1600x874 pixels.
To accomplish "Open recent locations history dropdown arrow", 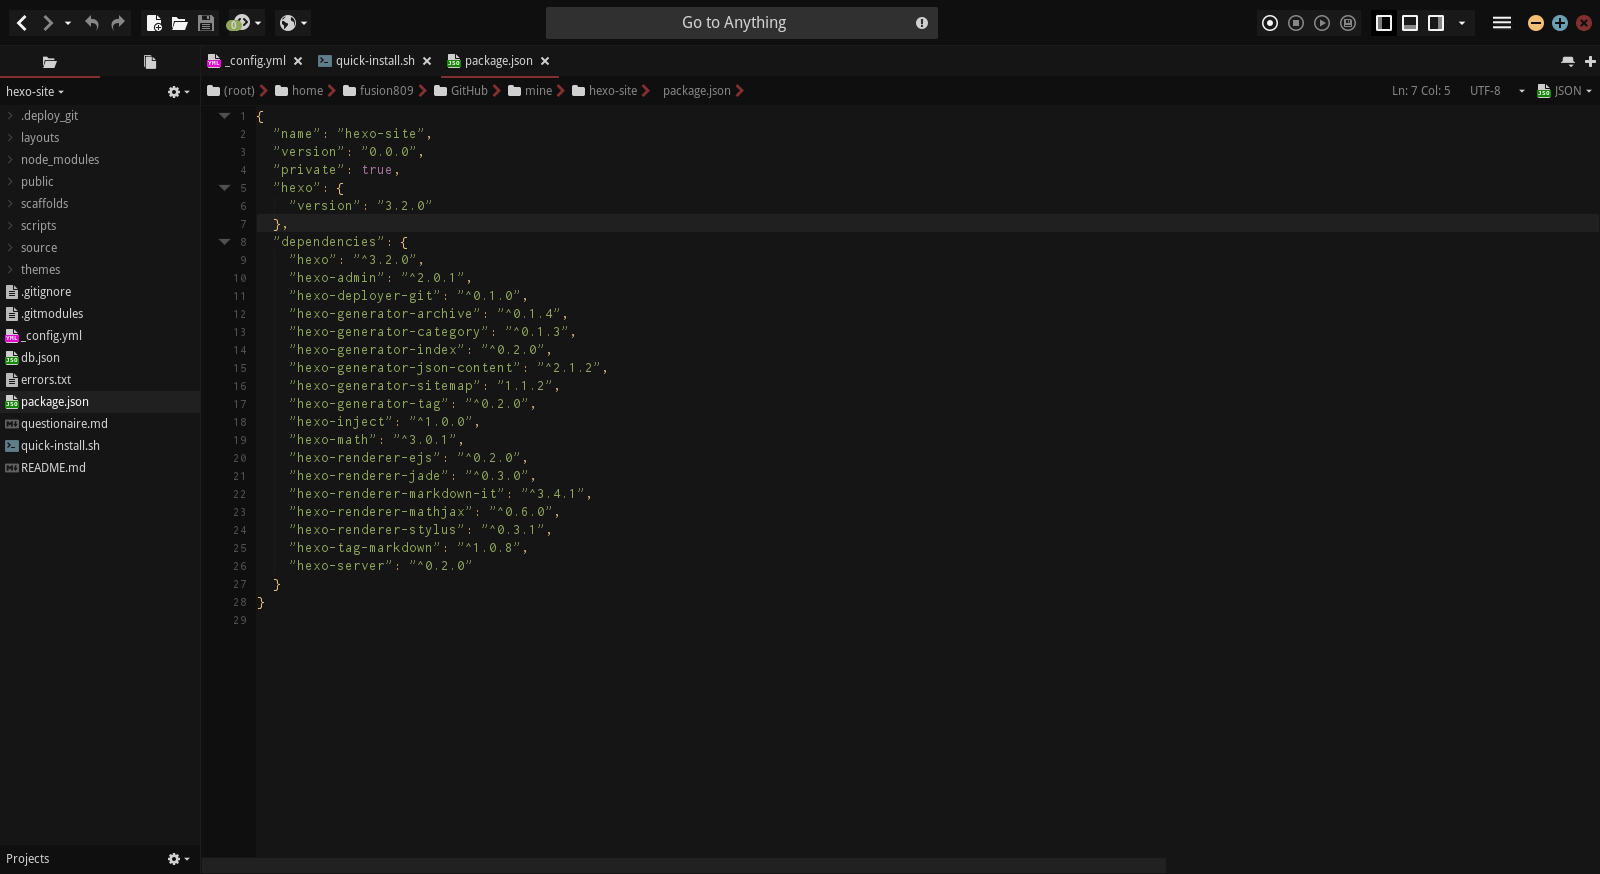I will pyautogui.click(x=68, y=23).
